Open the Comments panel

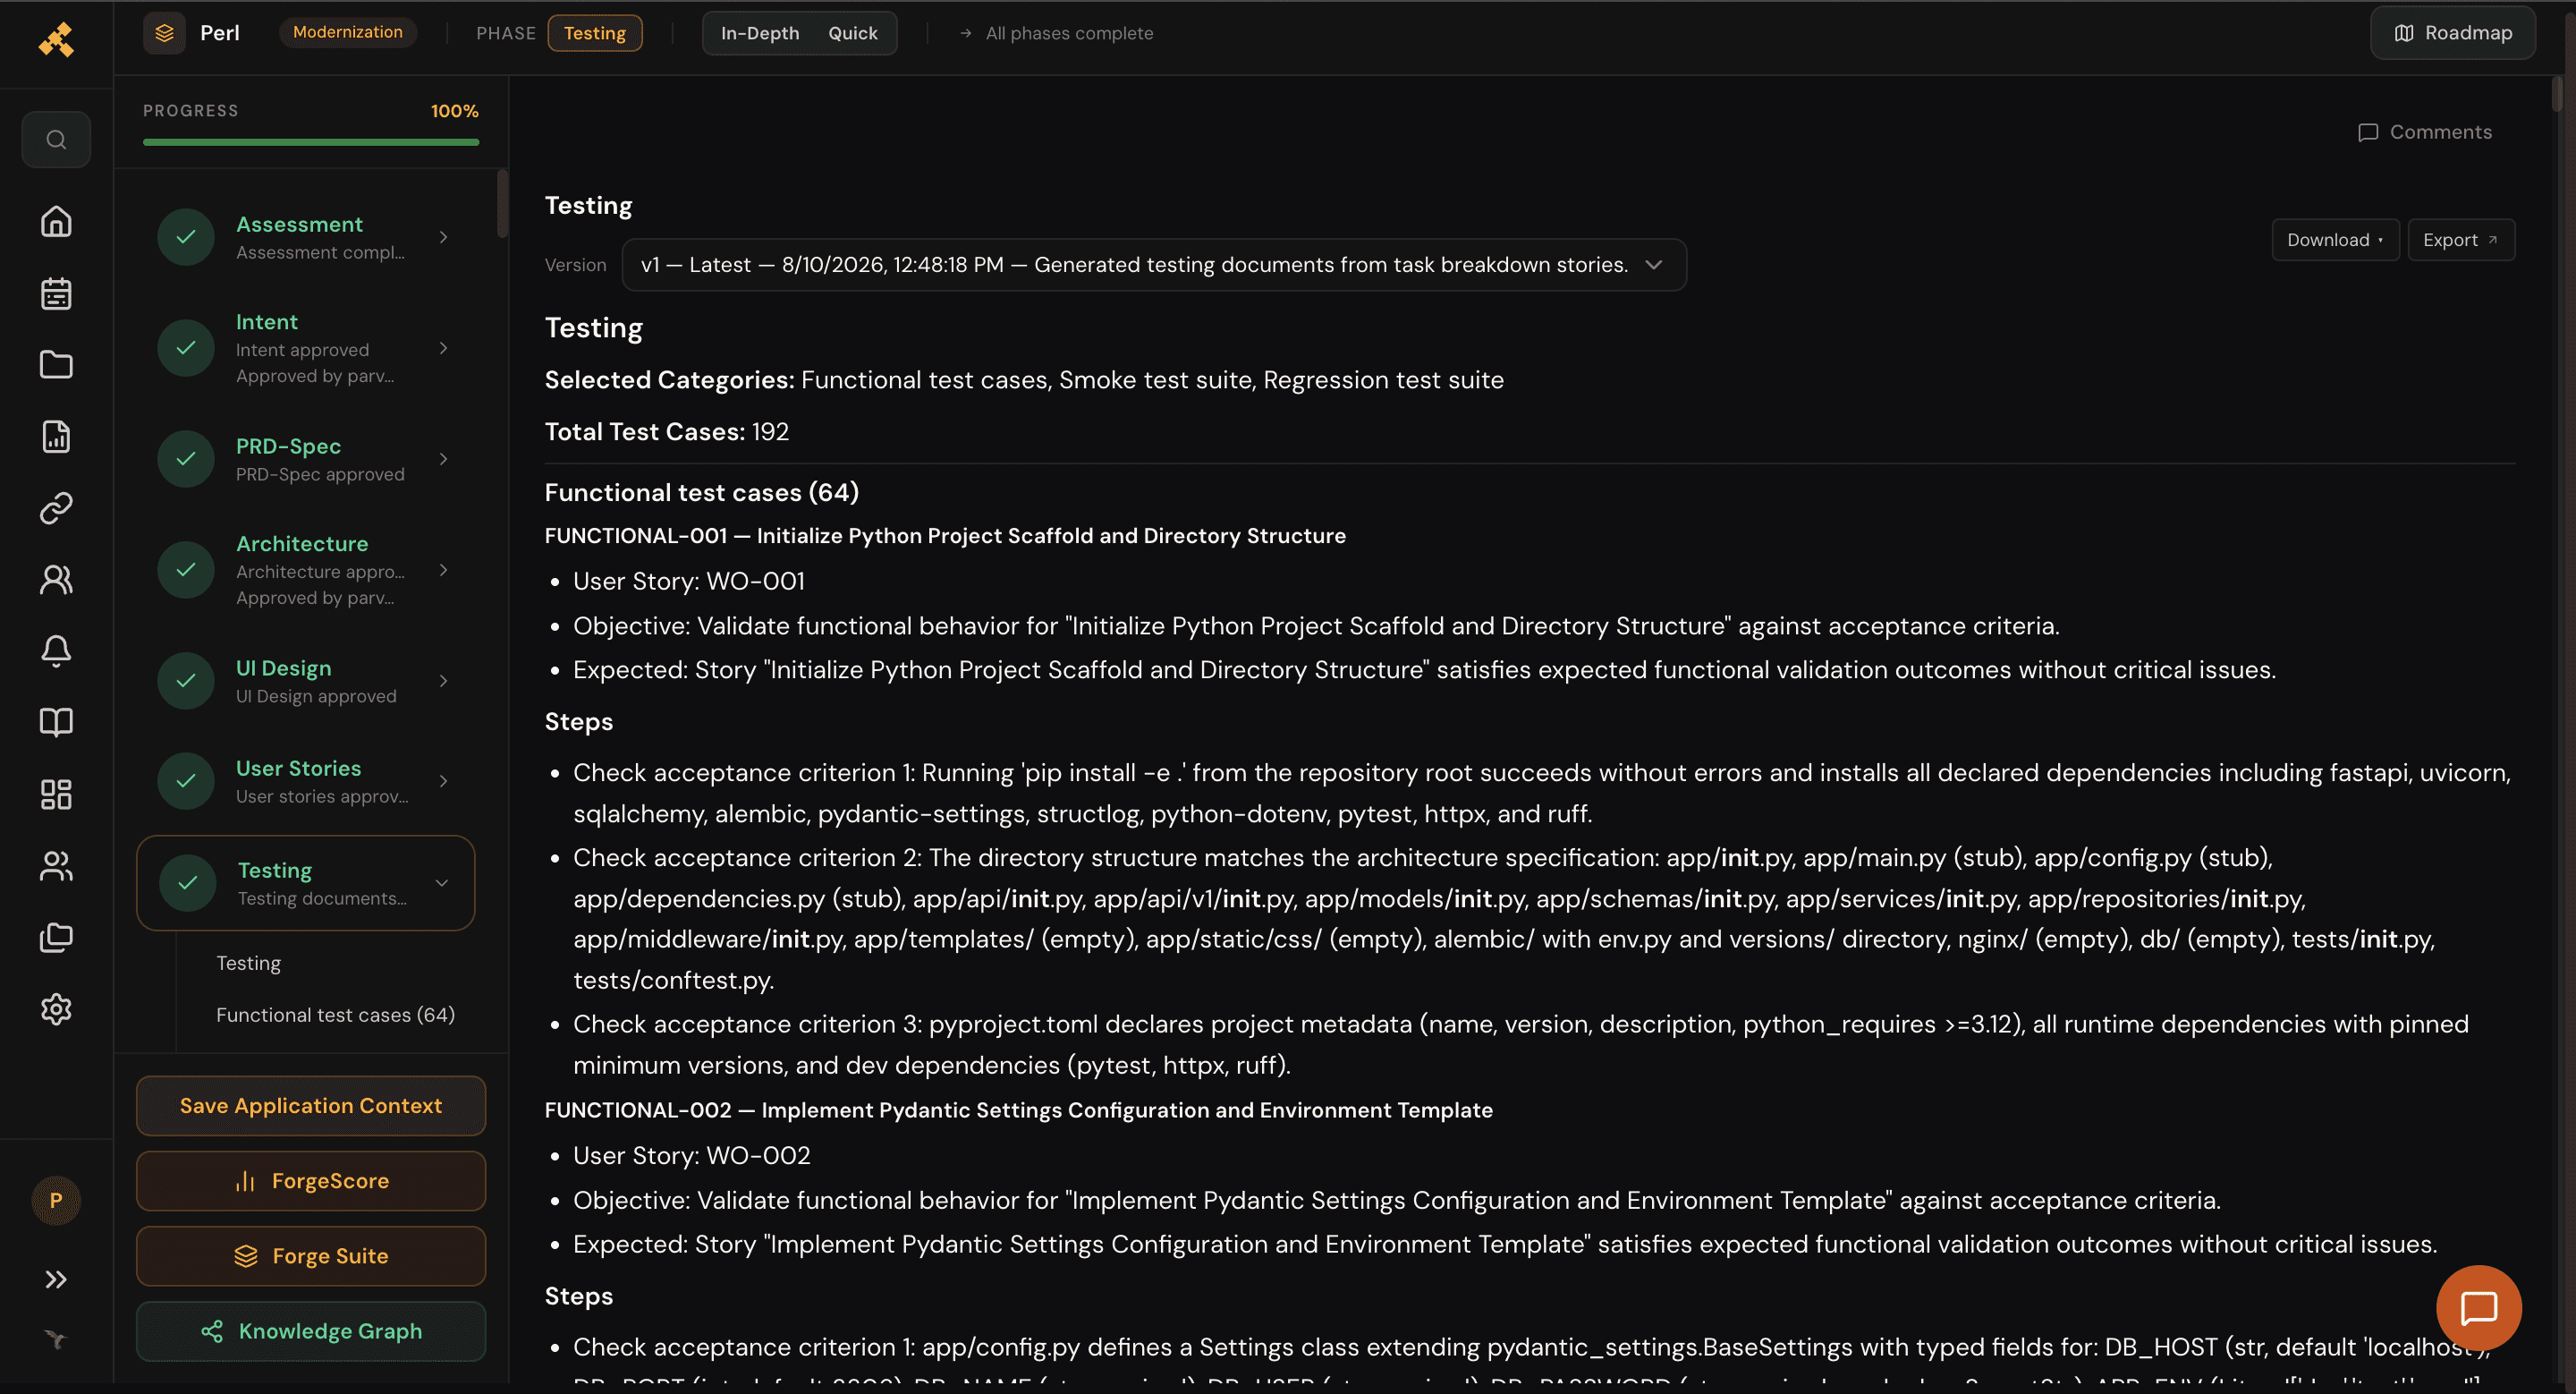click(x=2424, y=132)
